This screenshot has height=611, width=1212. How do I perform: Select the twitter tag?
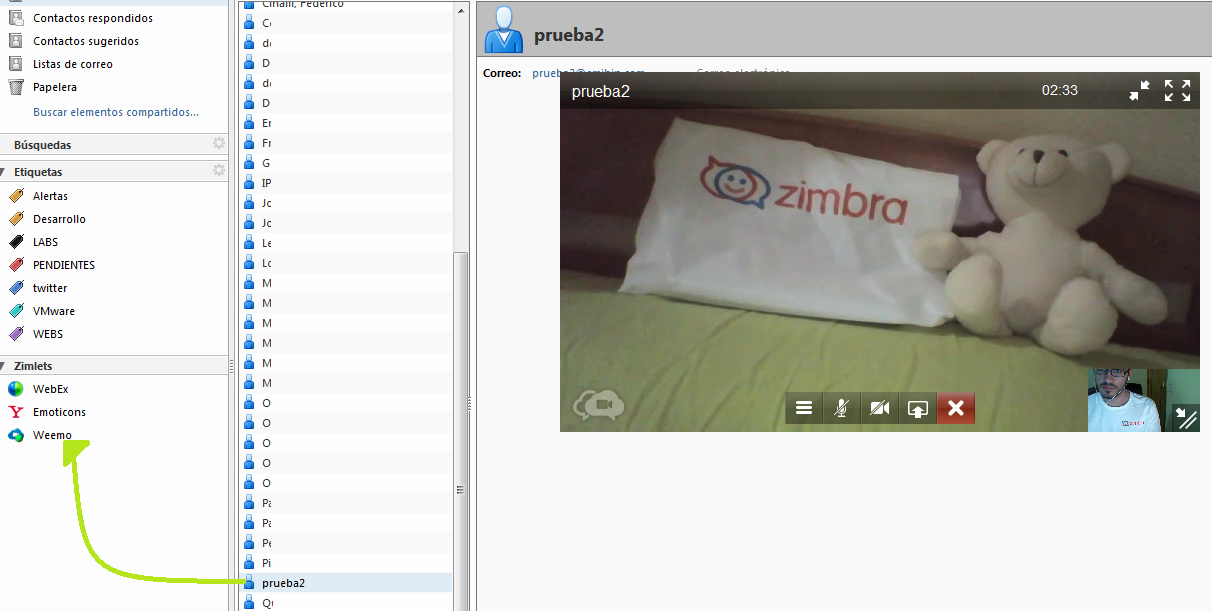(x=50, y=288)
